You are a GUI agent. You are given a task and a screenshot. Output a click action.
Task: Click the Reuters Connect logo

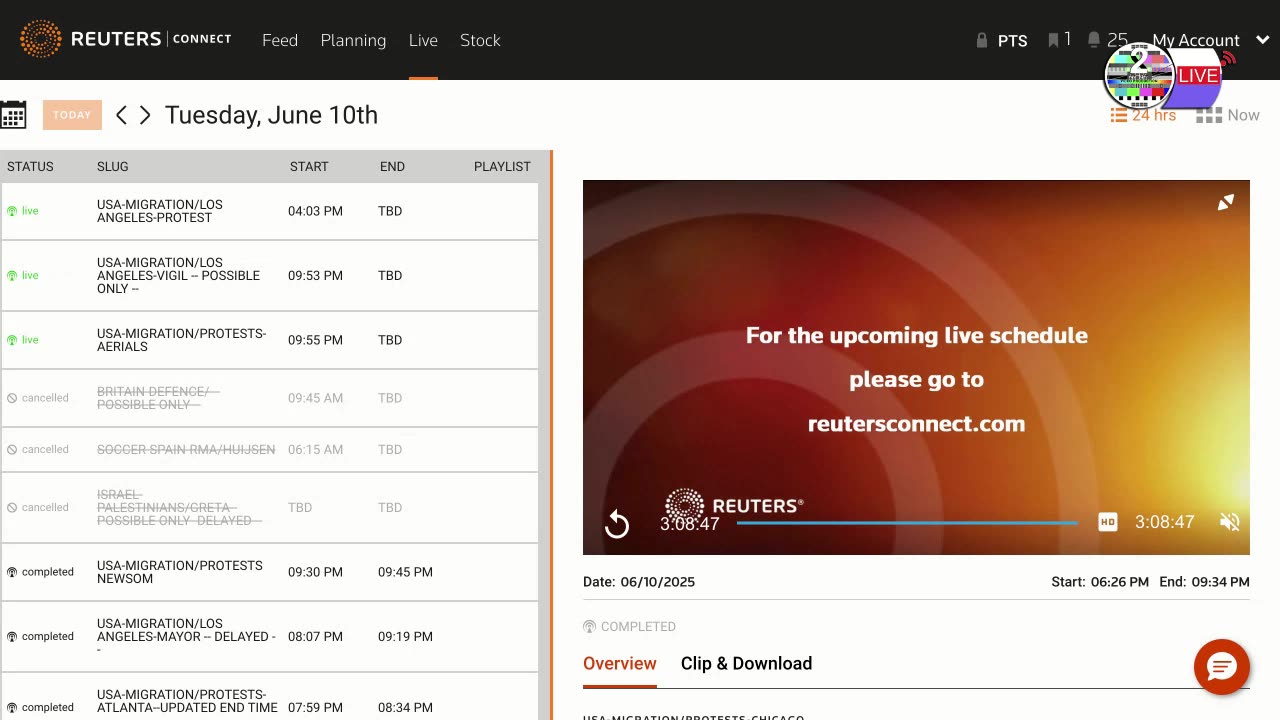pyautogui.click(x=126, y=40)
